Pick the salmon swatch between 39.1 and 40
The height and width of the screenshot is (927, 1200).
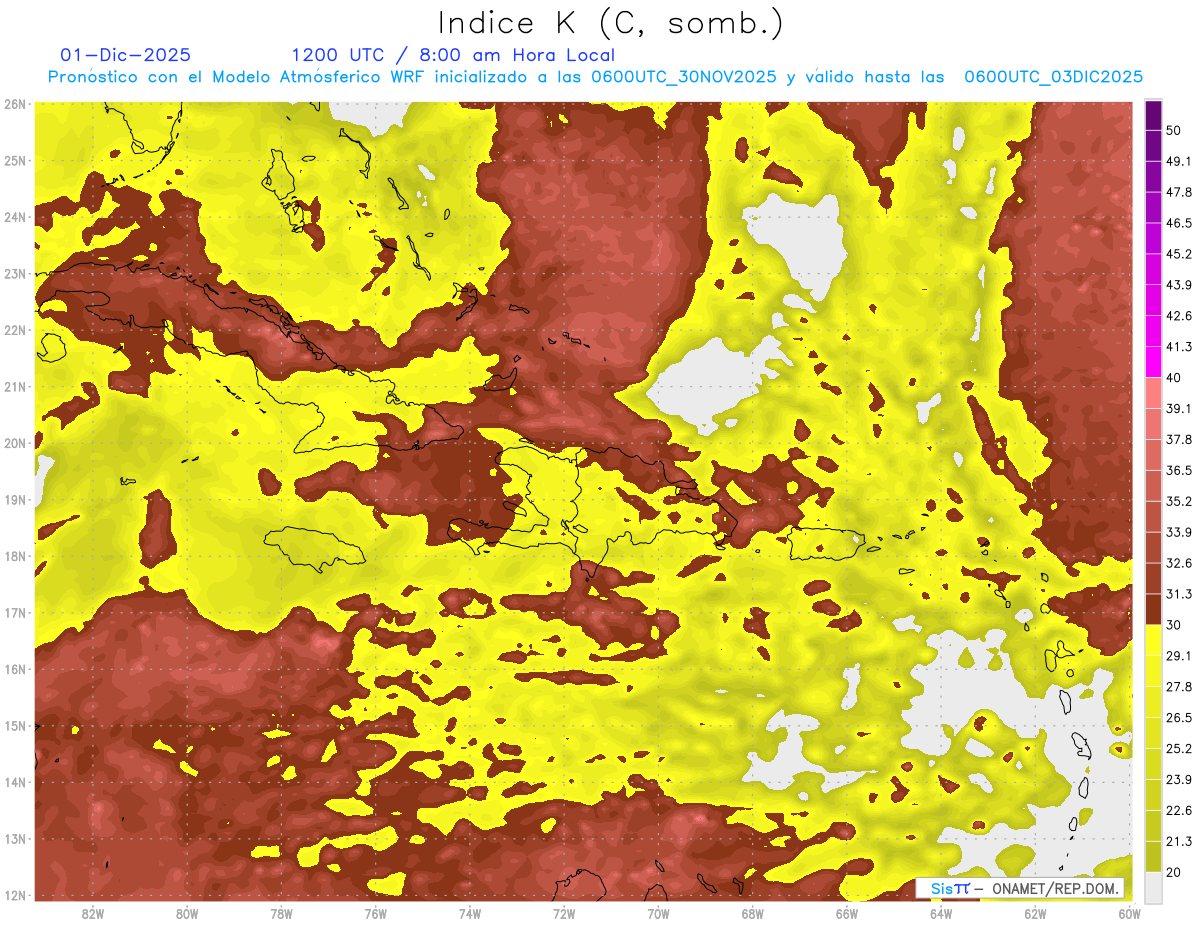tap(1153, 393)
